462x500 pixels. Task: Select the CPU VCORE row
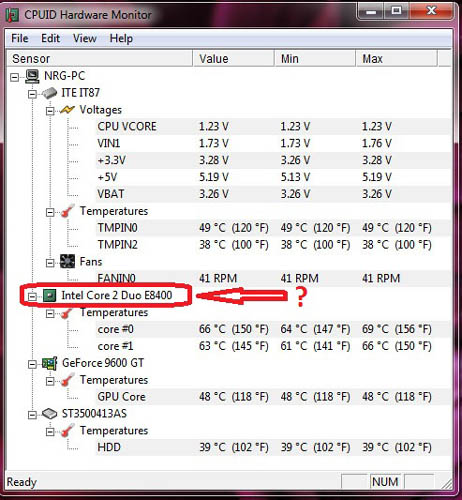273,127
